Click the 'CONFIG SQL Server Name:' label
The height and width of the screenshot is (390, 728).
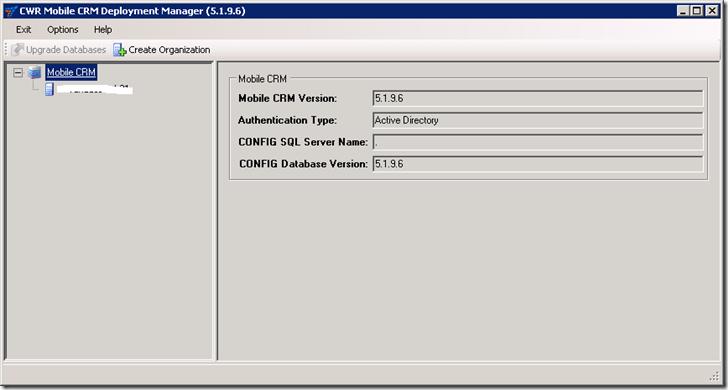click(303, 142)
